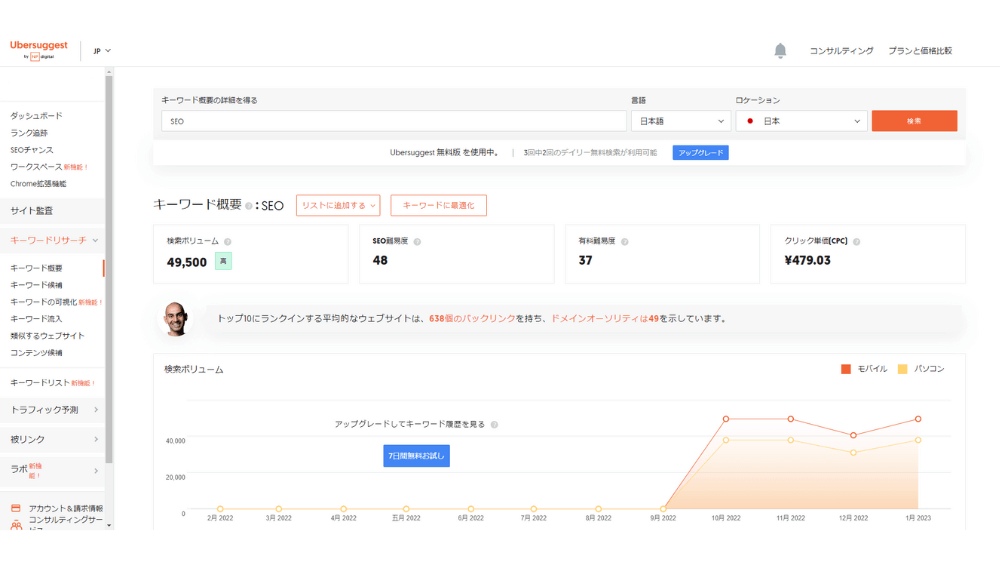
Task: Click the キーワードに最適化 button
Action: coord(438,205)
